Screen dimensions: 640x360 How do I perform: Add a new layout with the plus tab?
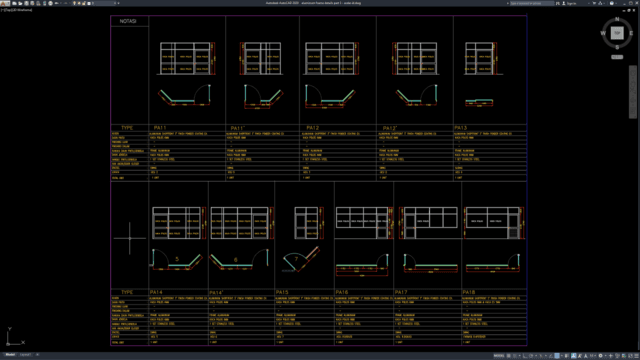[x=37, y=355]
